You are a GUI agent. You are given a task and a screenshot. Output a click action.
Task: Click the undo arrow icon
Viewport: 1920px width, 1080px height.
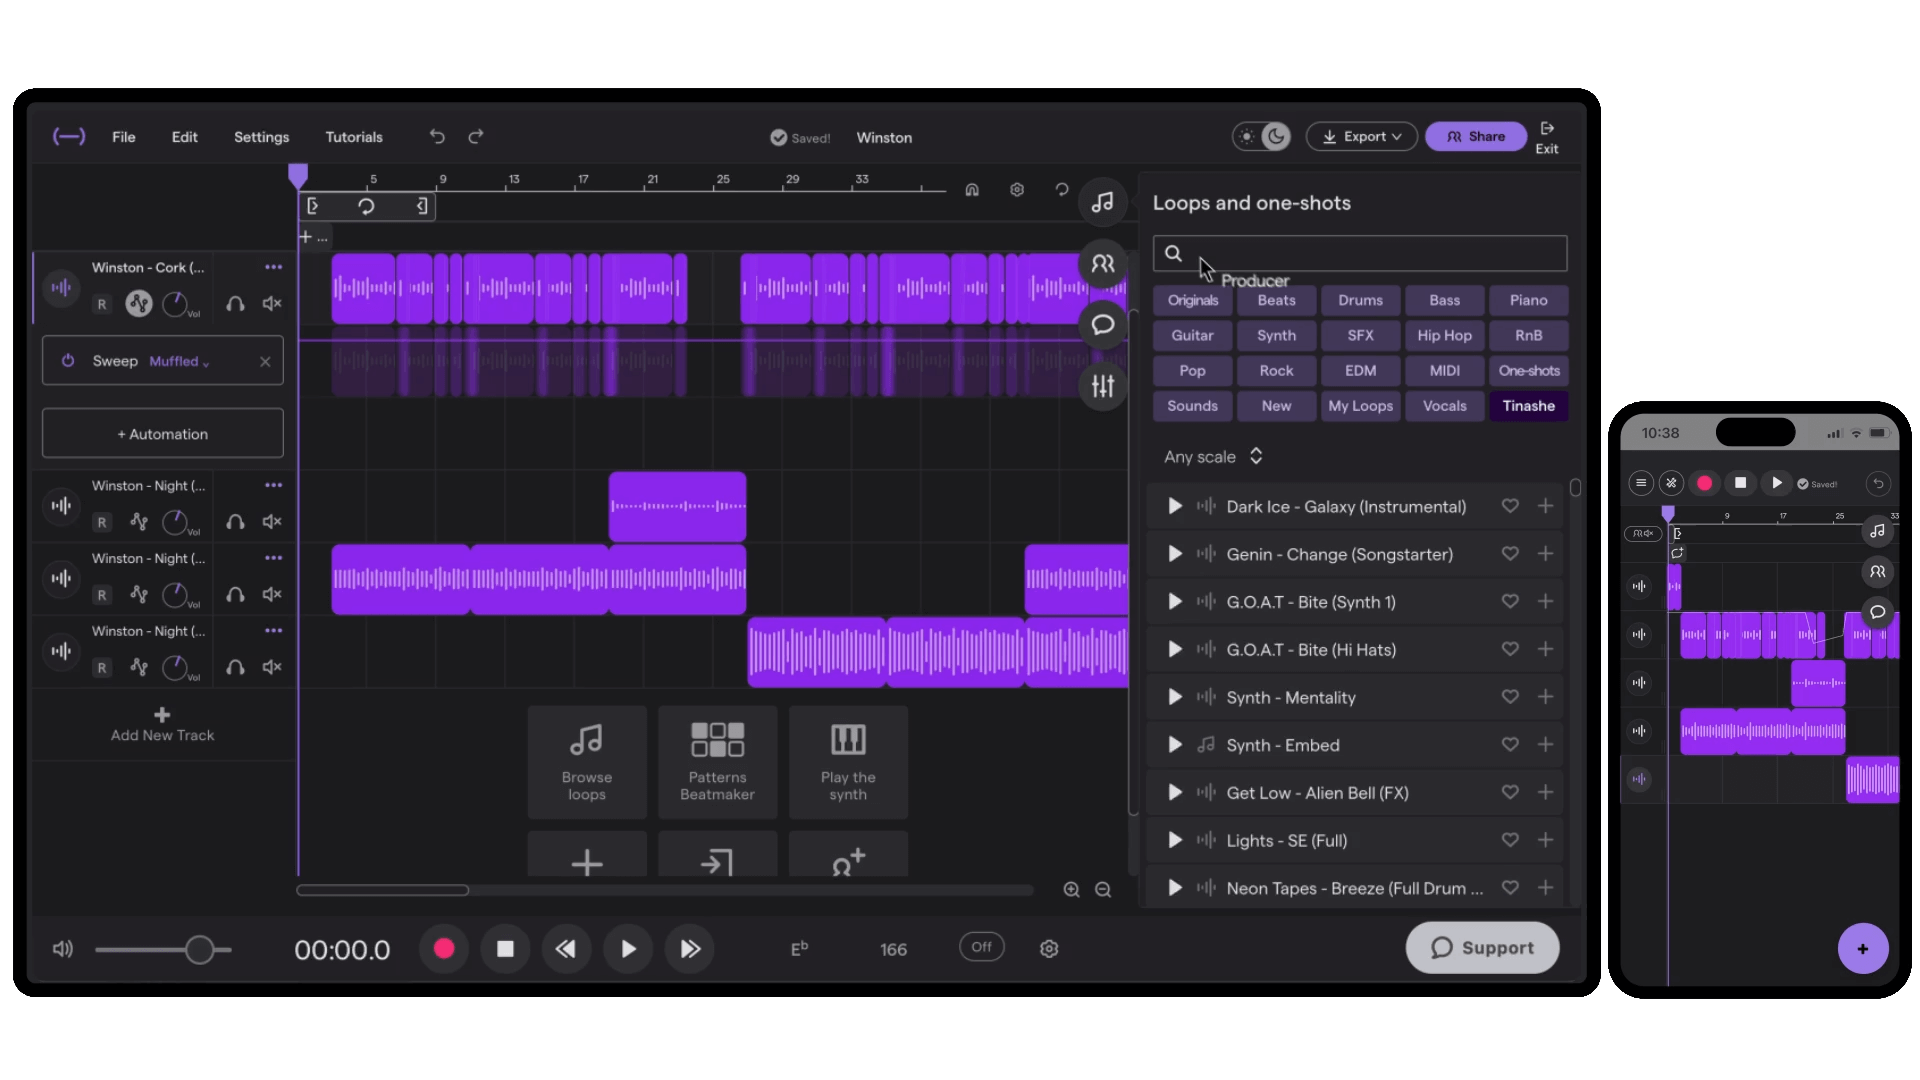coord(437,137)
